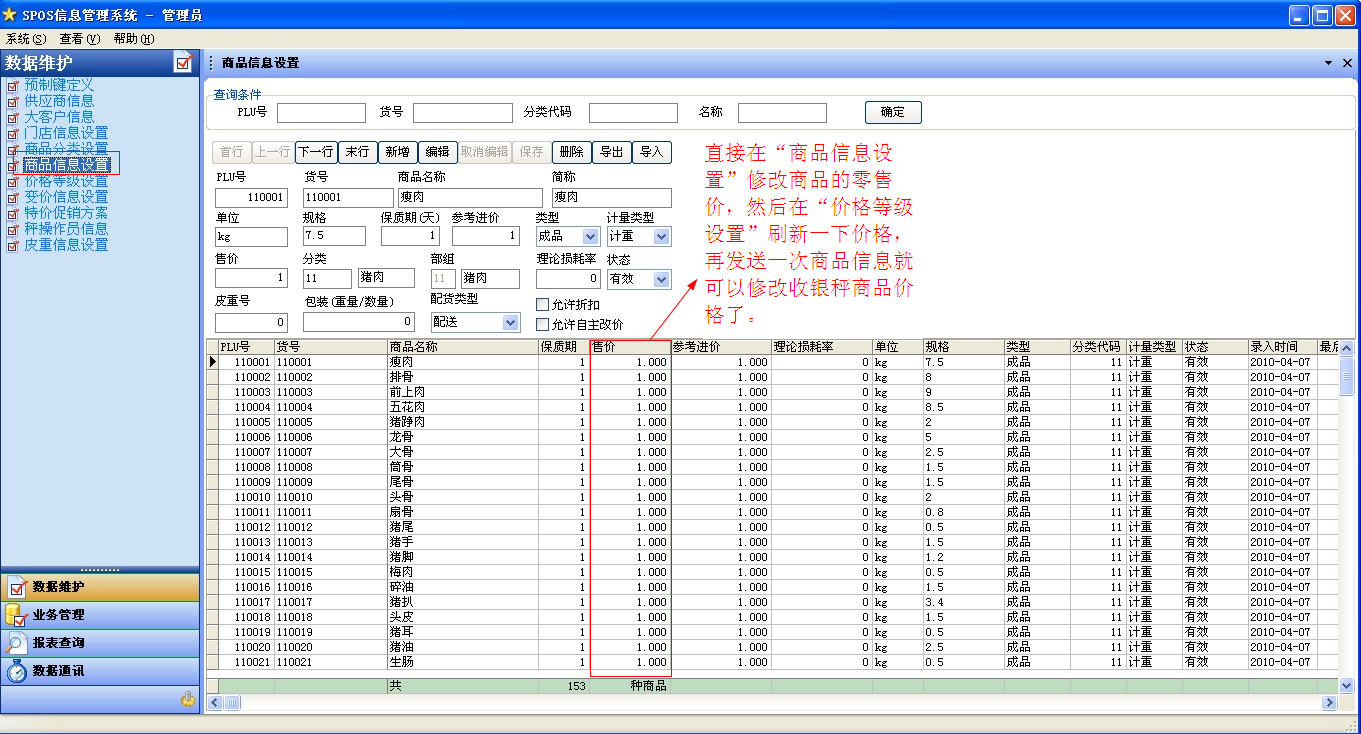
Task: Click the vertical scrollbar thumb of the grid
Action: pos(1346,375)
